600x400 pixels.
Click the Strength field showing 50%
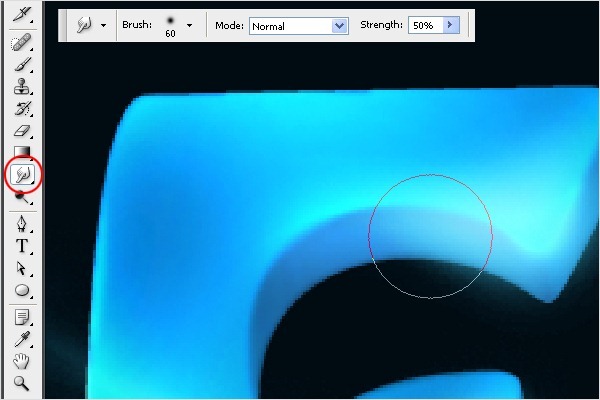(426, 25)
